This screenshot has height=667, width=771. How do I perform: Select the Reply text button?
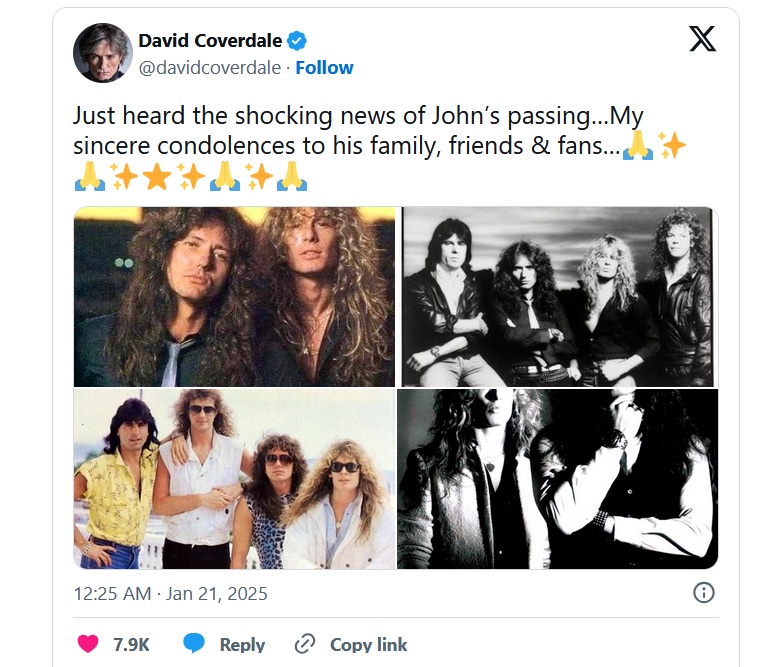pos(242,644)
